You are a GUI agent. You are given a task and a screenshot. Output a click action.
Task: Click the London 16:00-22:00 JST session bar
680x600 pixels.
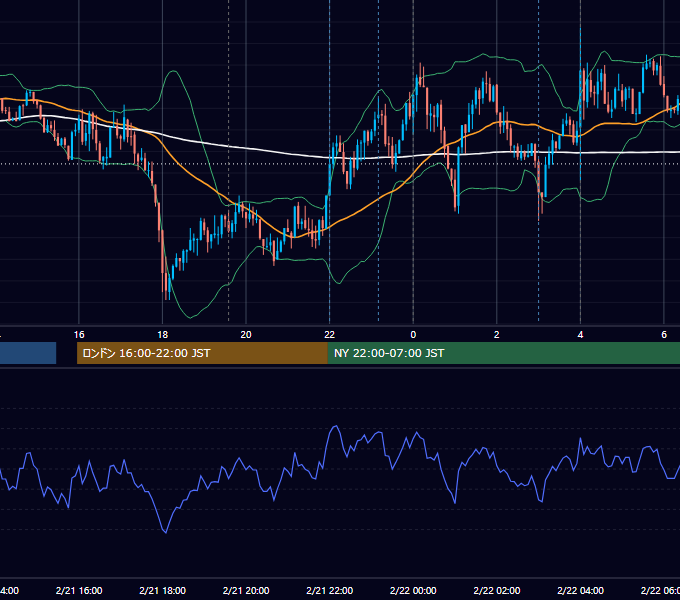point(202,353)
